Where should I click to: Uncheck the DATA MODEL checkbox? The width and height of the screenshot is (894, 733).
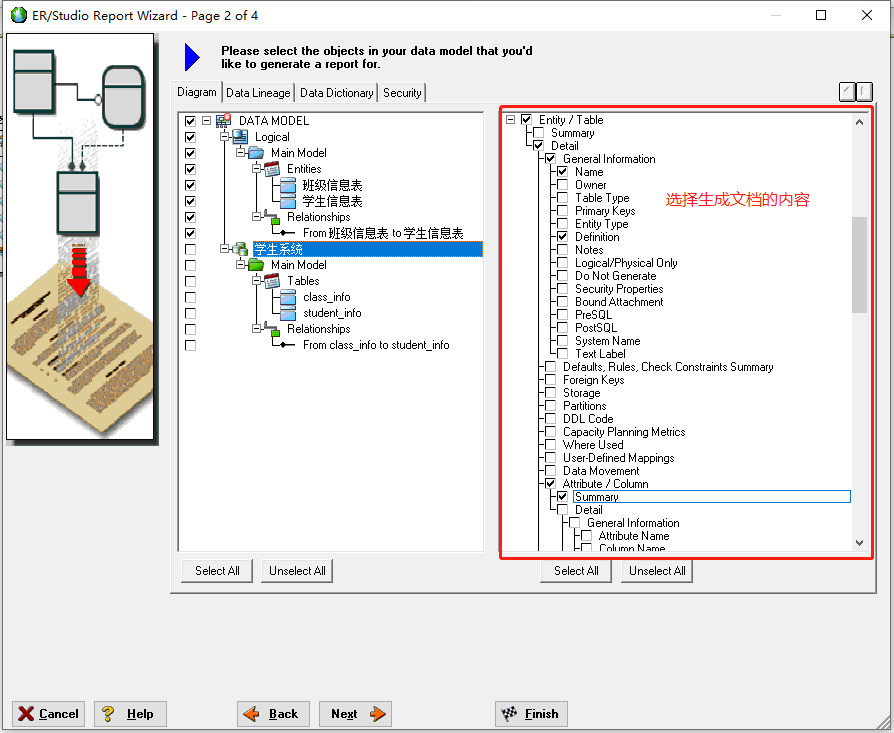tap(190, 121)
